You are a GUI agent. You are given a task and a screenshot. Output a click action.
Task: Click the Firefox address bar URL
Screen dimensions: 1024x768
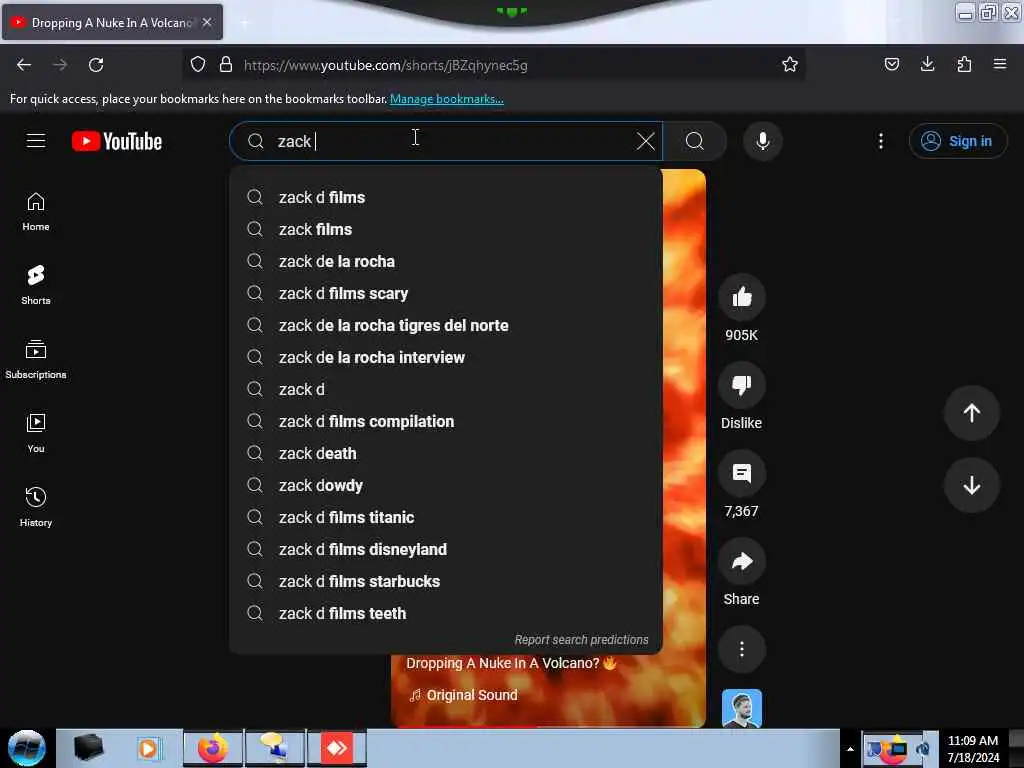tap(385, 65)
